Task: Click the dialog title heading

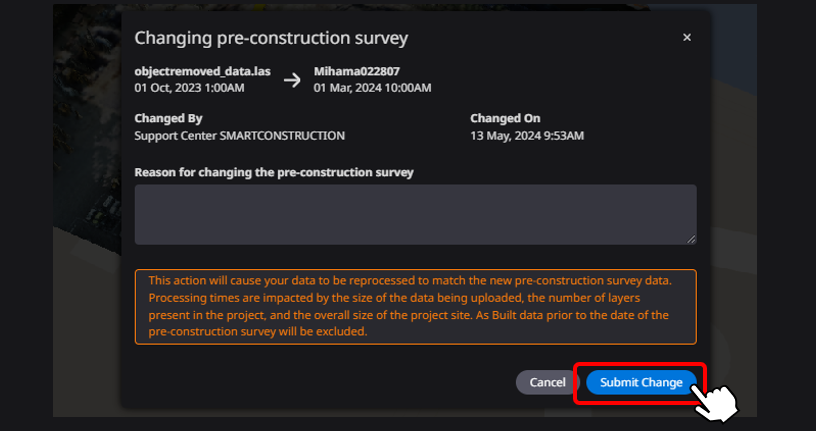Action: tap(271, 38)
